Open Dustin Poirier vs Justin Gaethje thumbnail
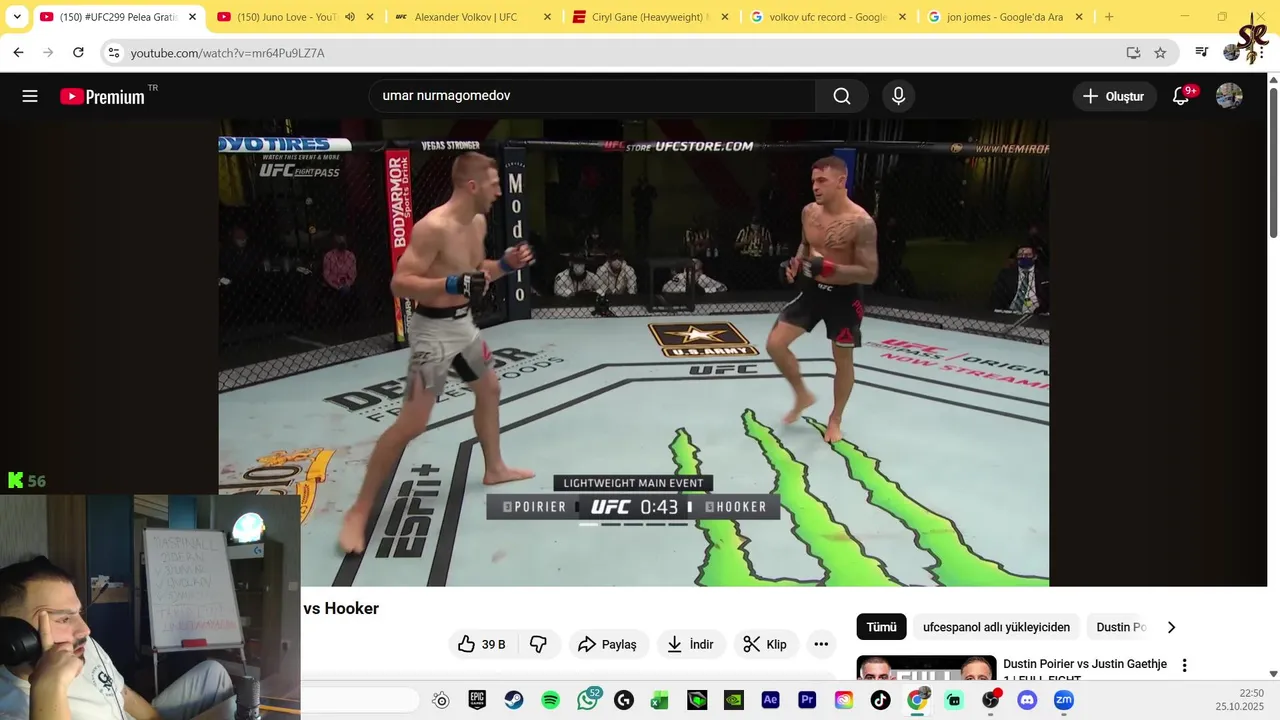Screen dimensions: 1280x720 pos(926,667)
